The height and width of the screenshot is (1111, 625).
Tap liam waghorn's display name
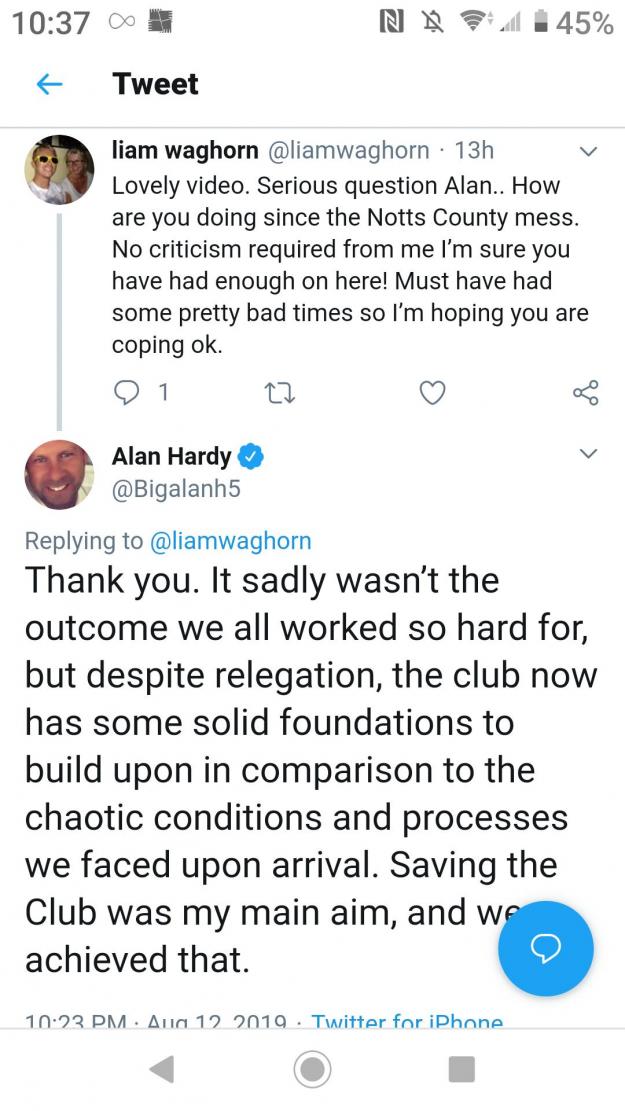point(185,150)
